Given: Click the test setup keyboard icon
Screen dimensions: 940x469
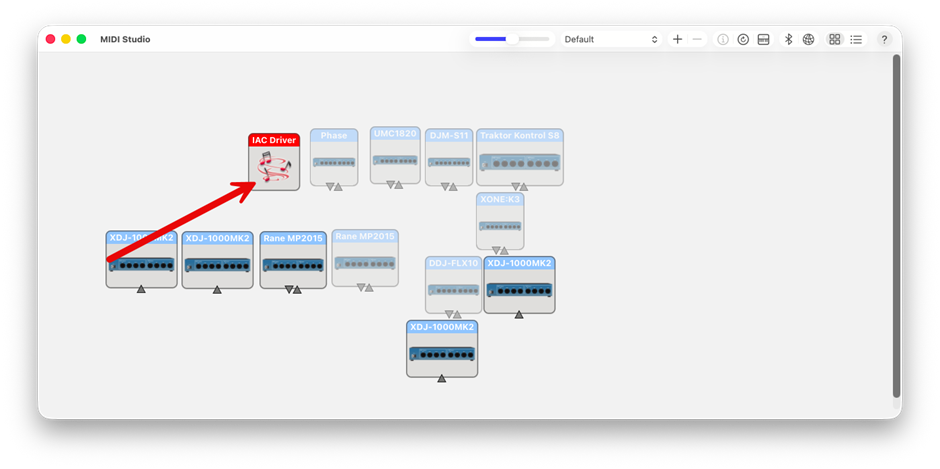Looking at the screenshot, I should [x=763, y=39].
